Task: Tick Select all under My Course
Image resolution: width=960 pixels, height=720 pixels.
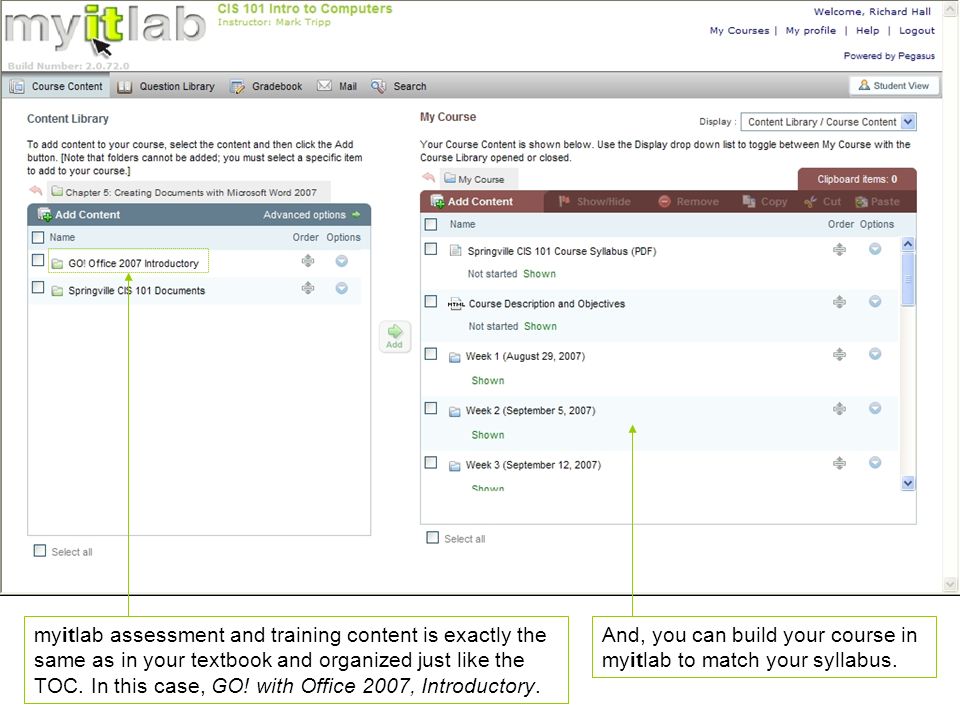Action: 433,538
